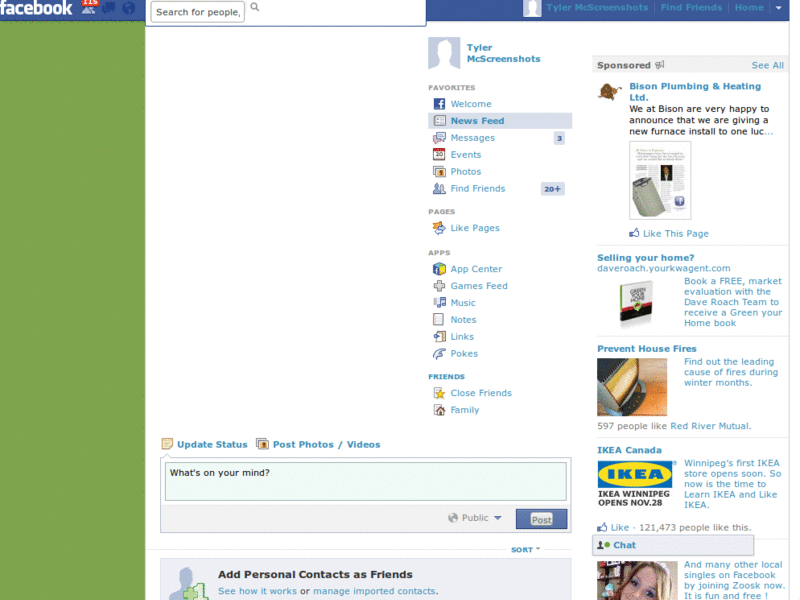Switch to Update Status tab
The image size is (800, 600).
tap(212, 444)
